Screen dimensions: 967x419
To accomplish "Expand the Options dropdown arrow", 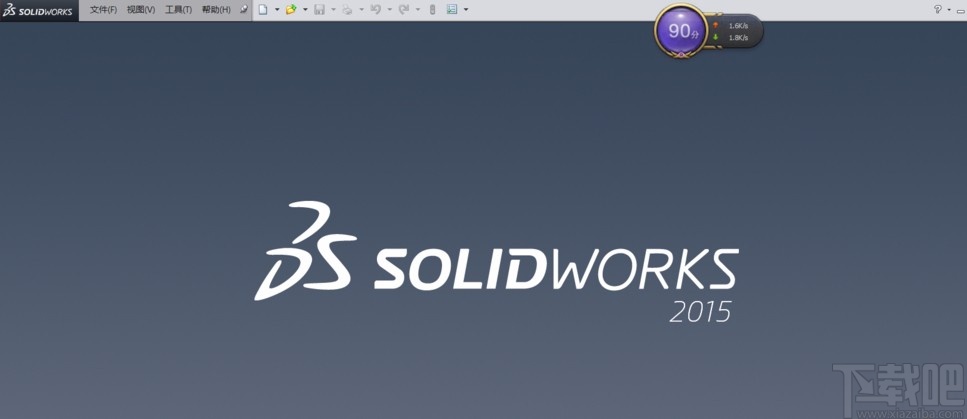I will click(x=466, y=10).
